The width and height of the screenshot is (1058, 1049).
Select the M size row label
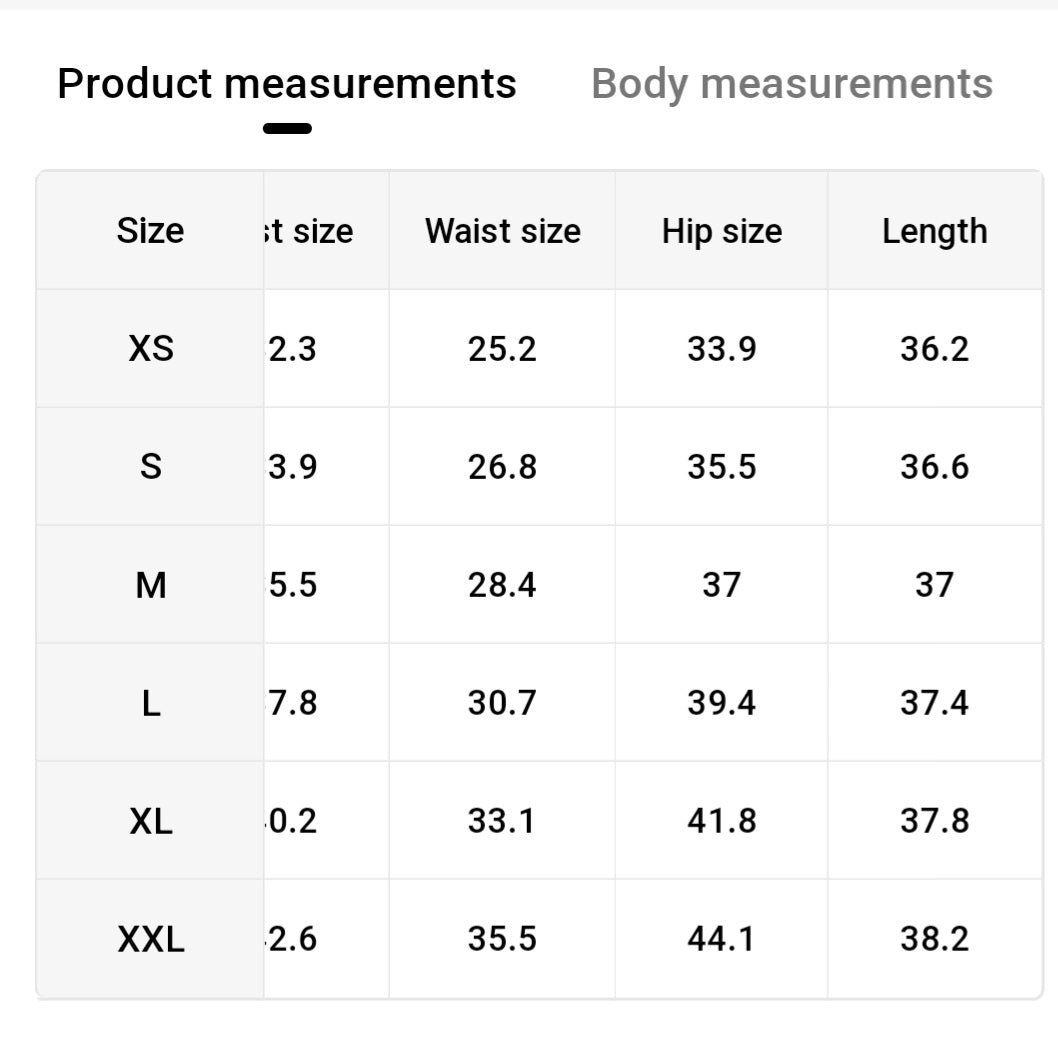point(150,585)
